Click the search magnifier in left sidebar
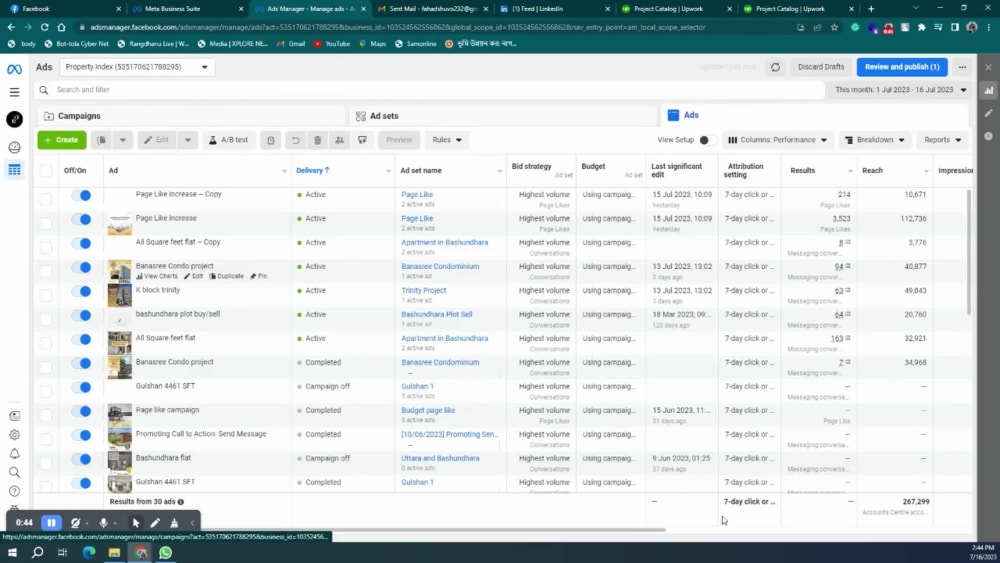1000x563 pixels. [x=14, y=472]
